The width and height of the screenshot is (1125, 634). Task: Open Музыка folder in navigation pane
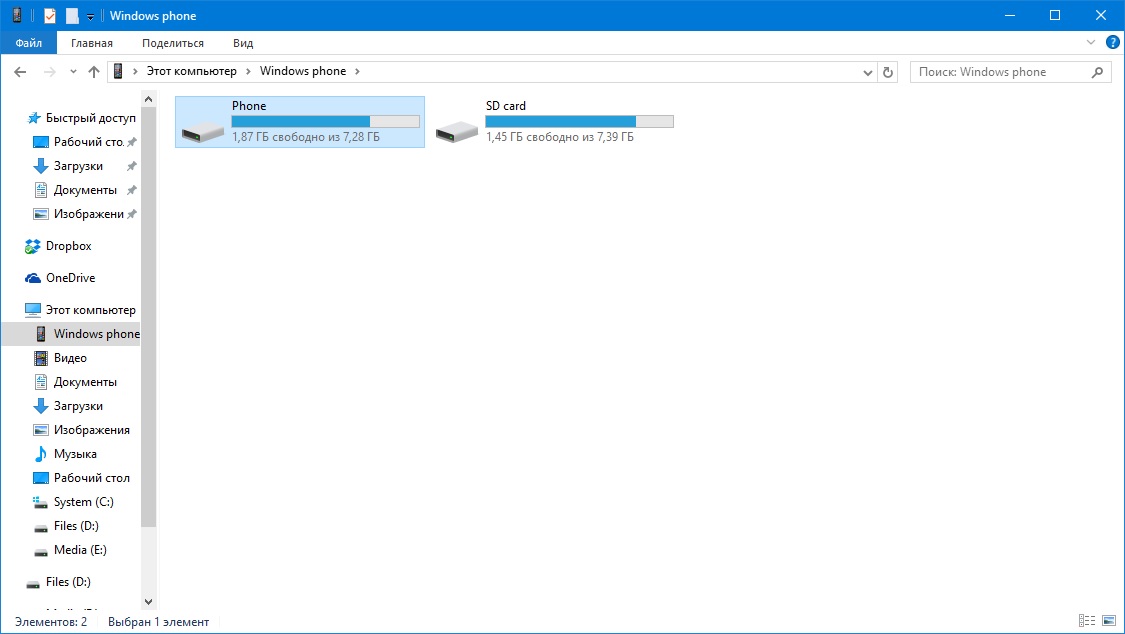(75, 454)
